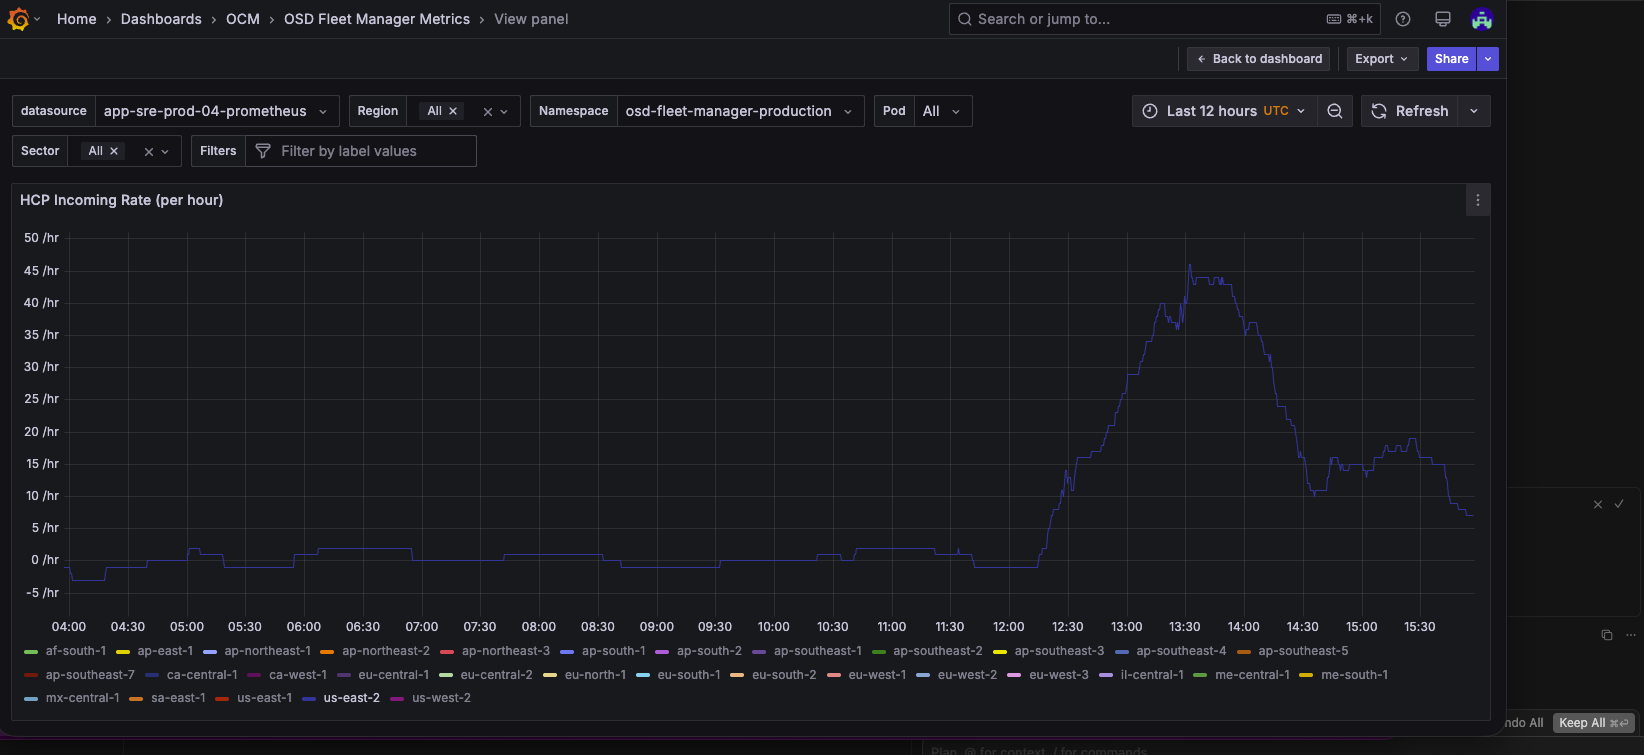1644x755 pixels.
Task: Click the Share button
Action: pyautogui.click(x=1451, y=59)
